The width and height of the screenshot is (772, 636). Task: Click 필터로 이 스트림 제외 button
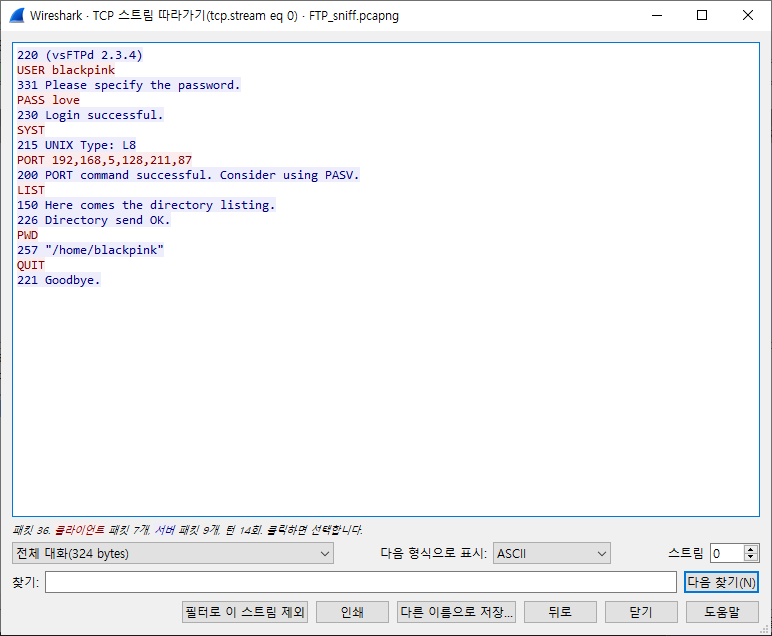coord(245,612)
